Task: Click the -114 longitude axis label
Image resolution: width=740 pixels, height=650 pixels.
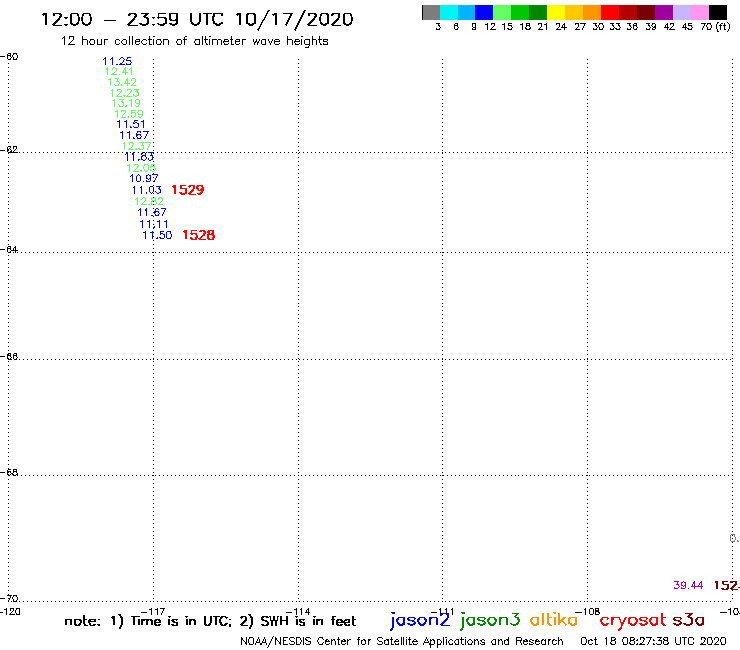Action: point(298,612)
